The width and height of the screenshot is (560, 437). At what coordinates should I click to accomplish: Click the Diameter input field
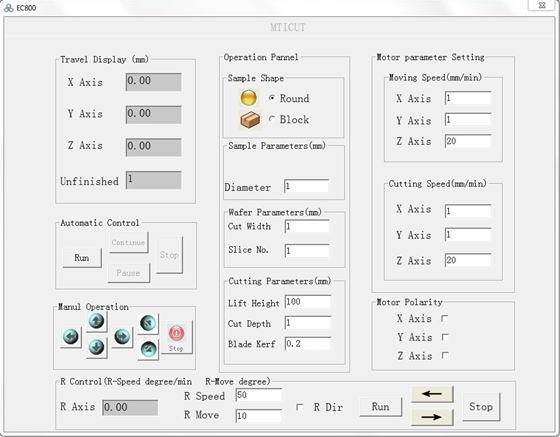pyautogui.click(x=306, y=186)
